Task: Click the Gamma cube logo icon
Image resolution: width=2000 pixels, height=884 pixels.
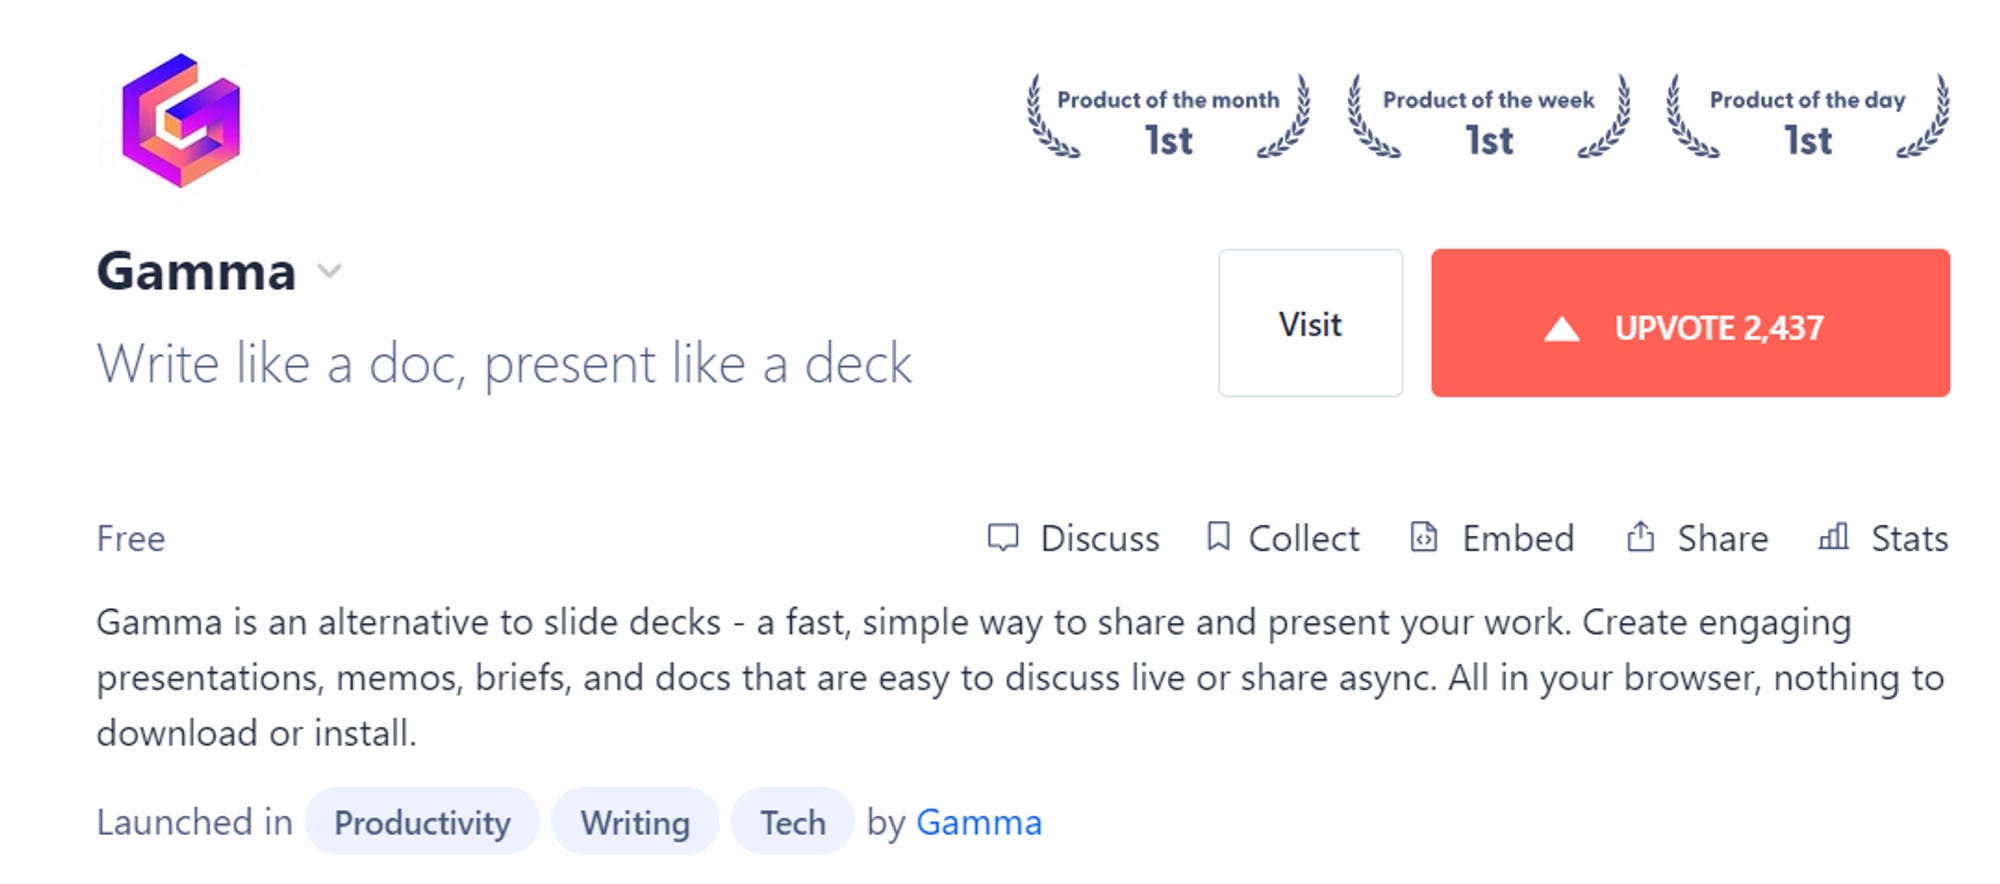Action: pos(181,120)
